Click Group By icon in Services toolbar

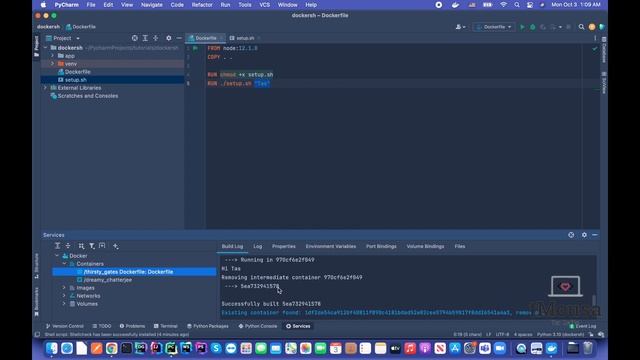[x=81, y=246]
